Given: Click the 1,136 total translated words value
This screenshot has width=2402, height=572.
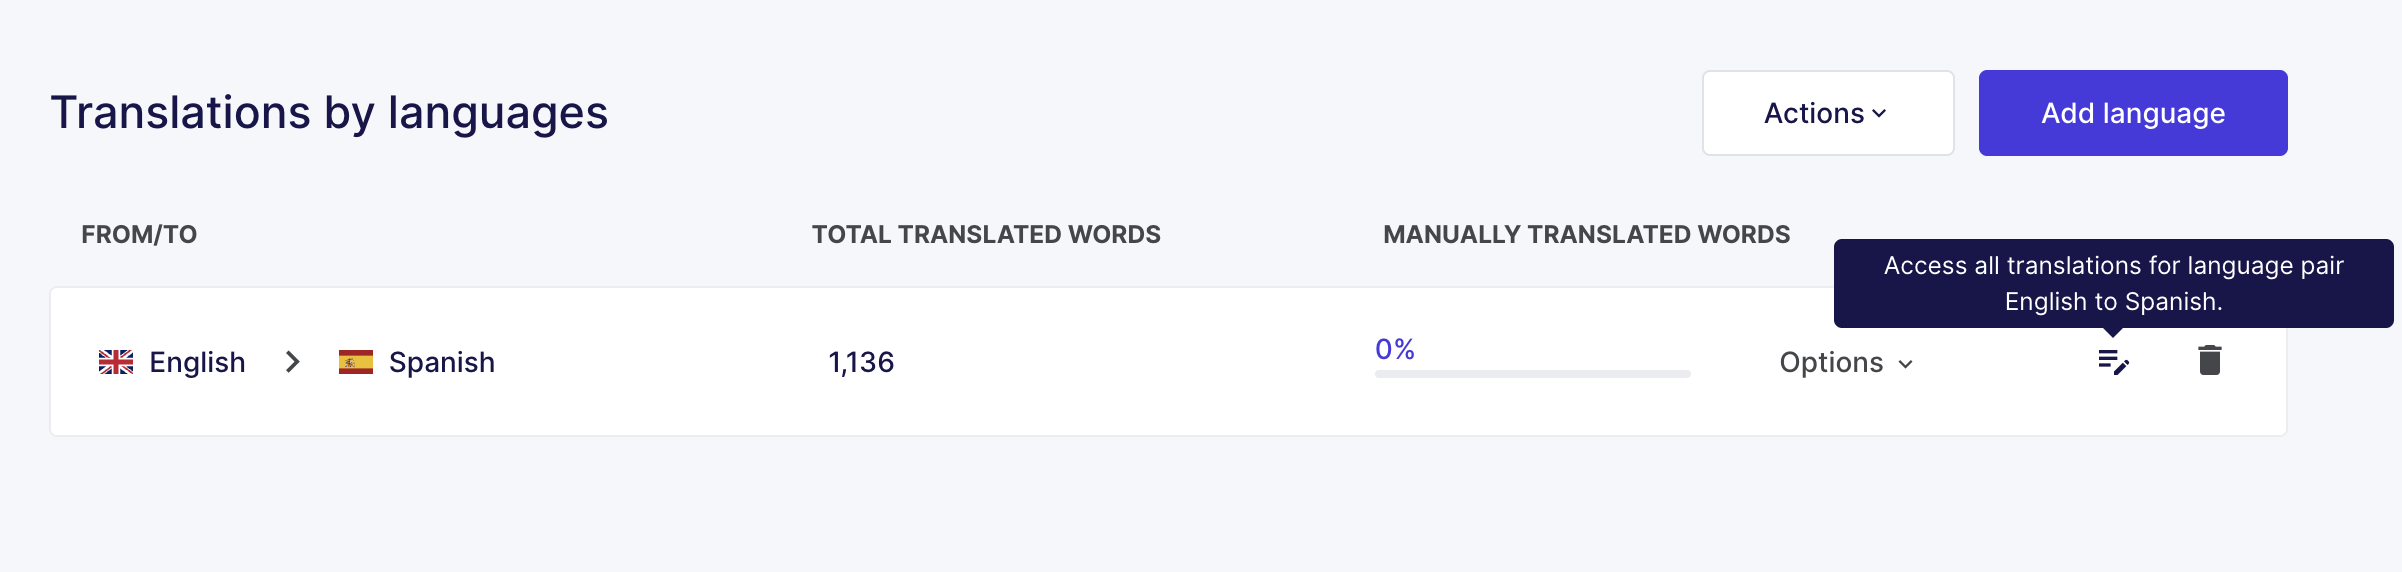Looking at the screenshot, I should [x=861, y=362].
